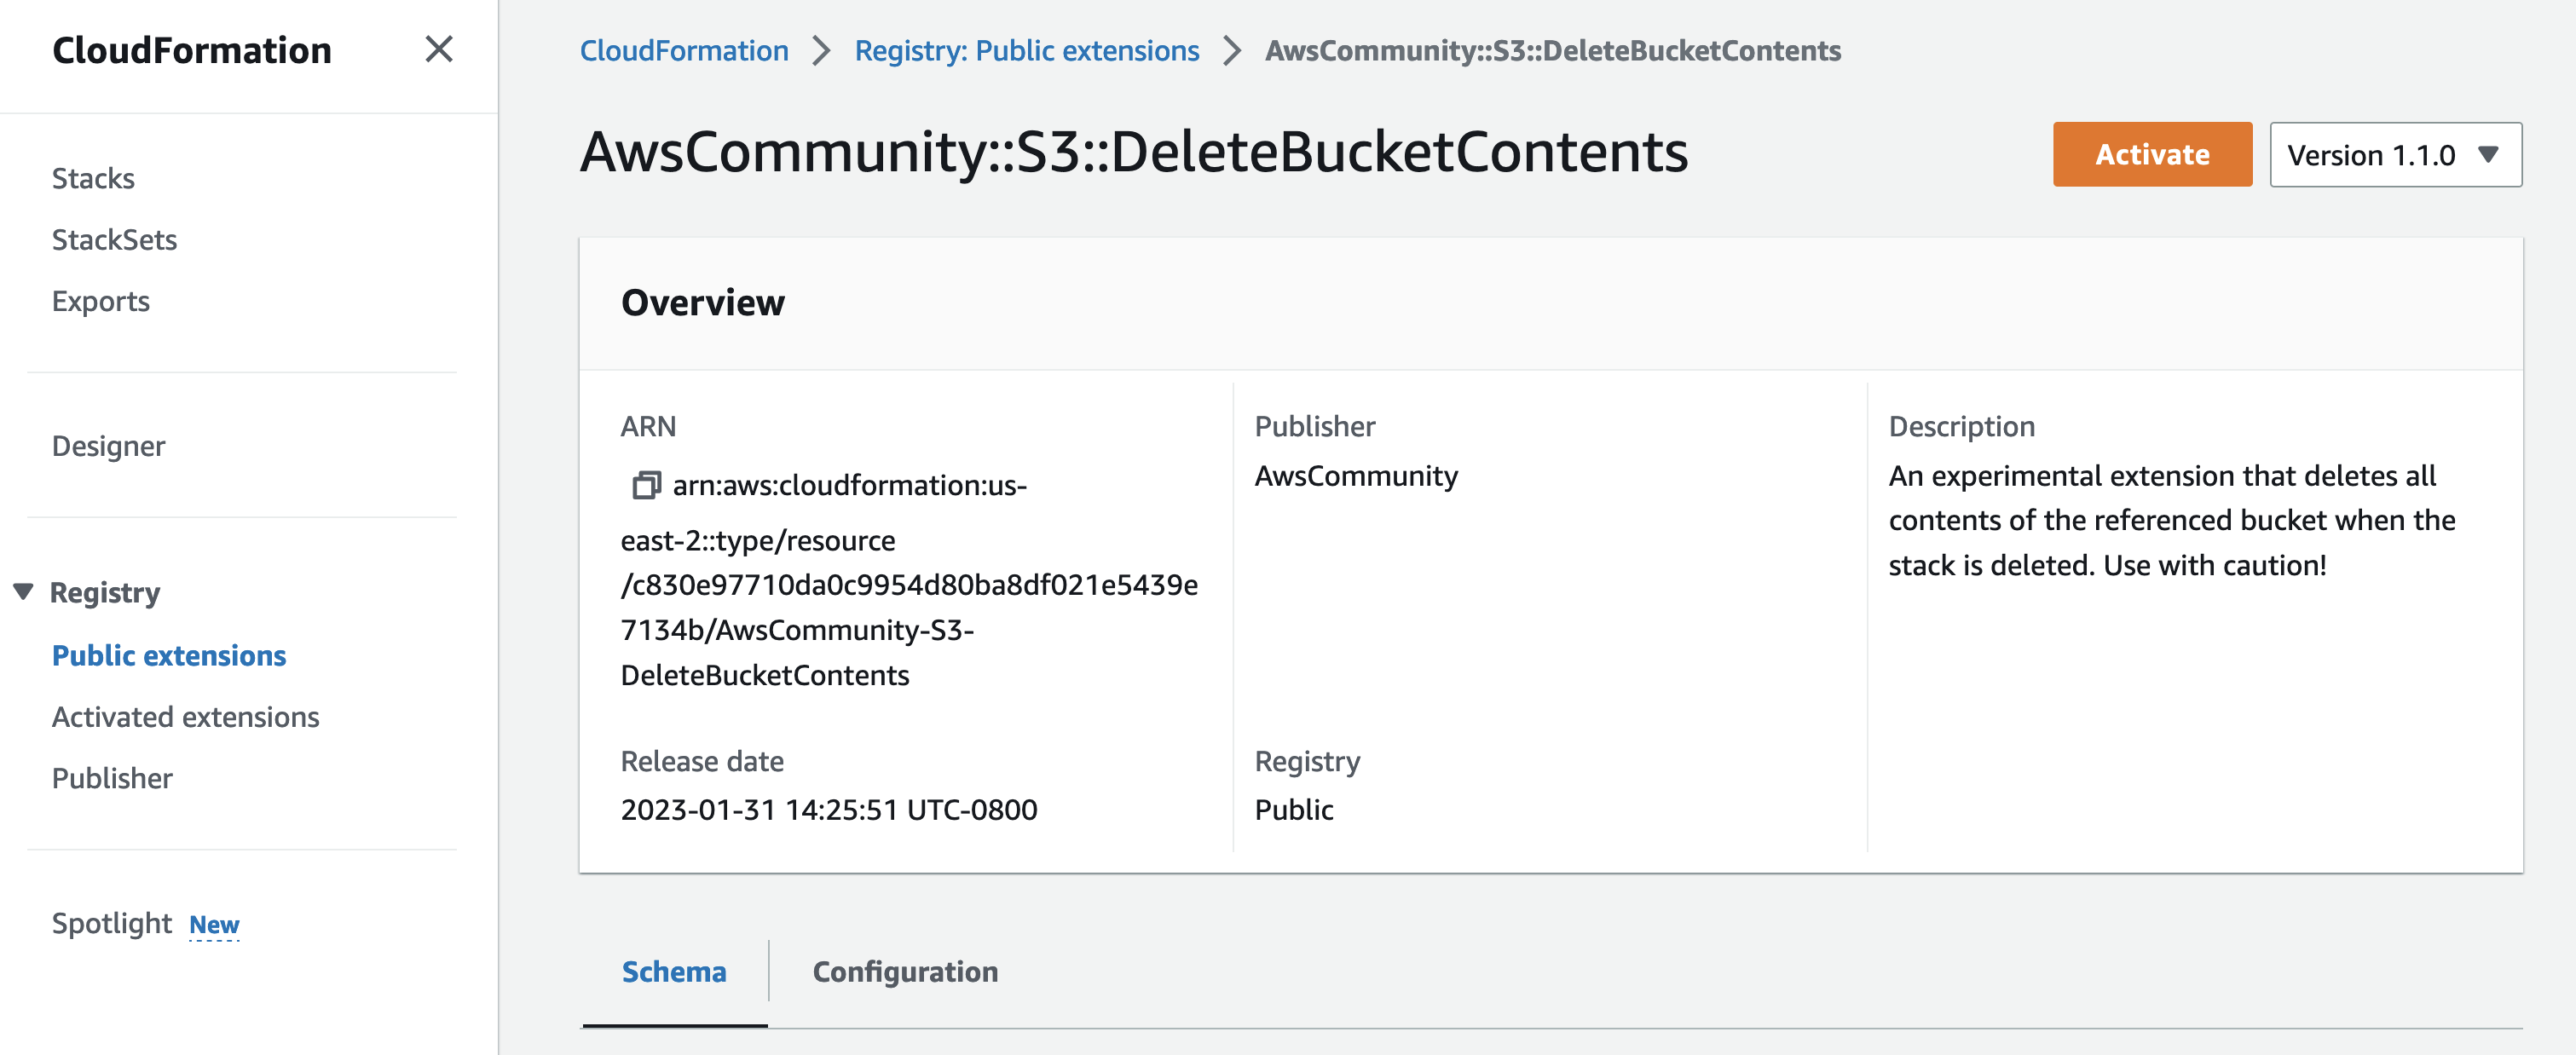Click the orange Activate button
Viewport: 2576px width, 1055px height.
tap(2152, 155)
